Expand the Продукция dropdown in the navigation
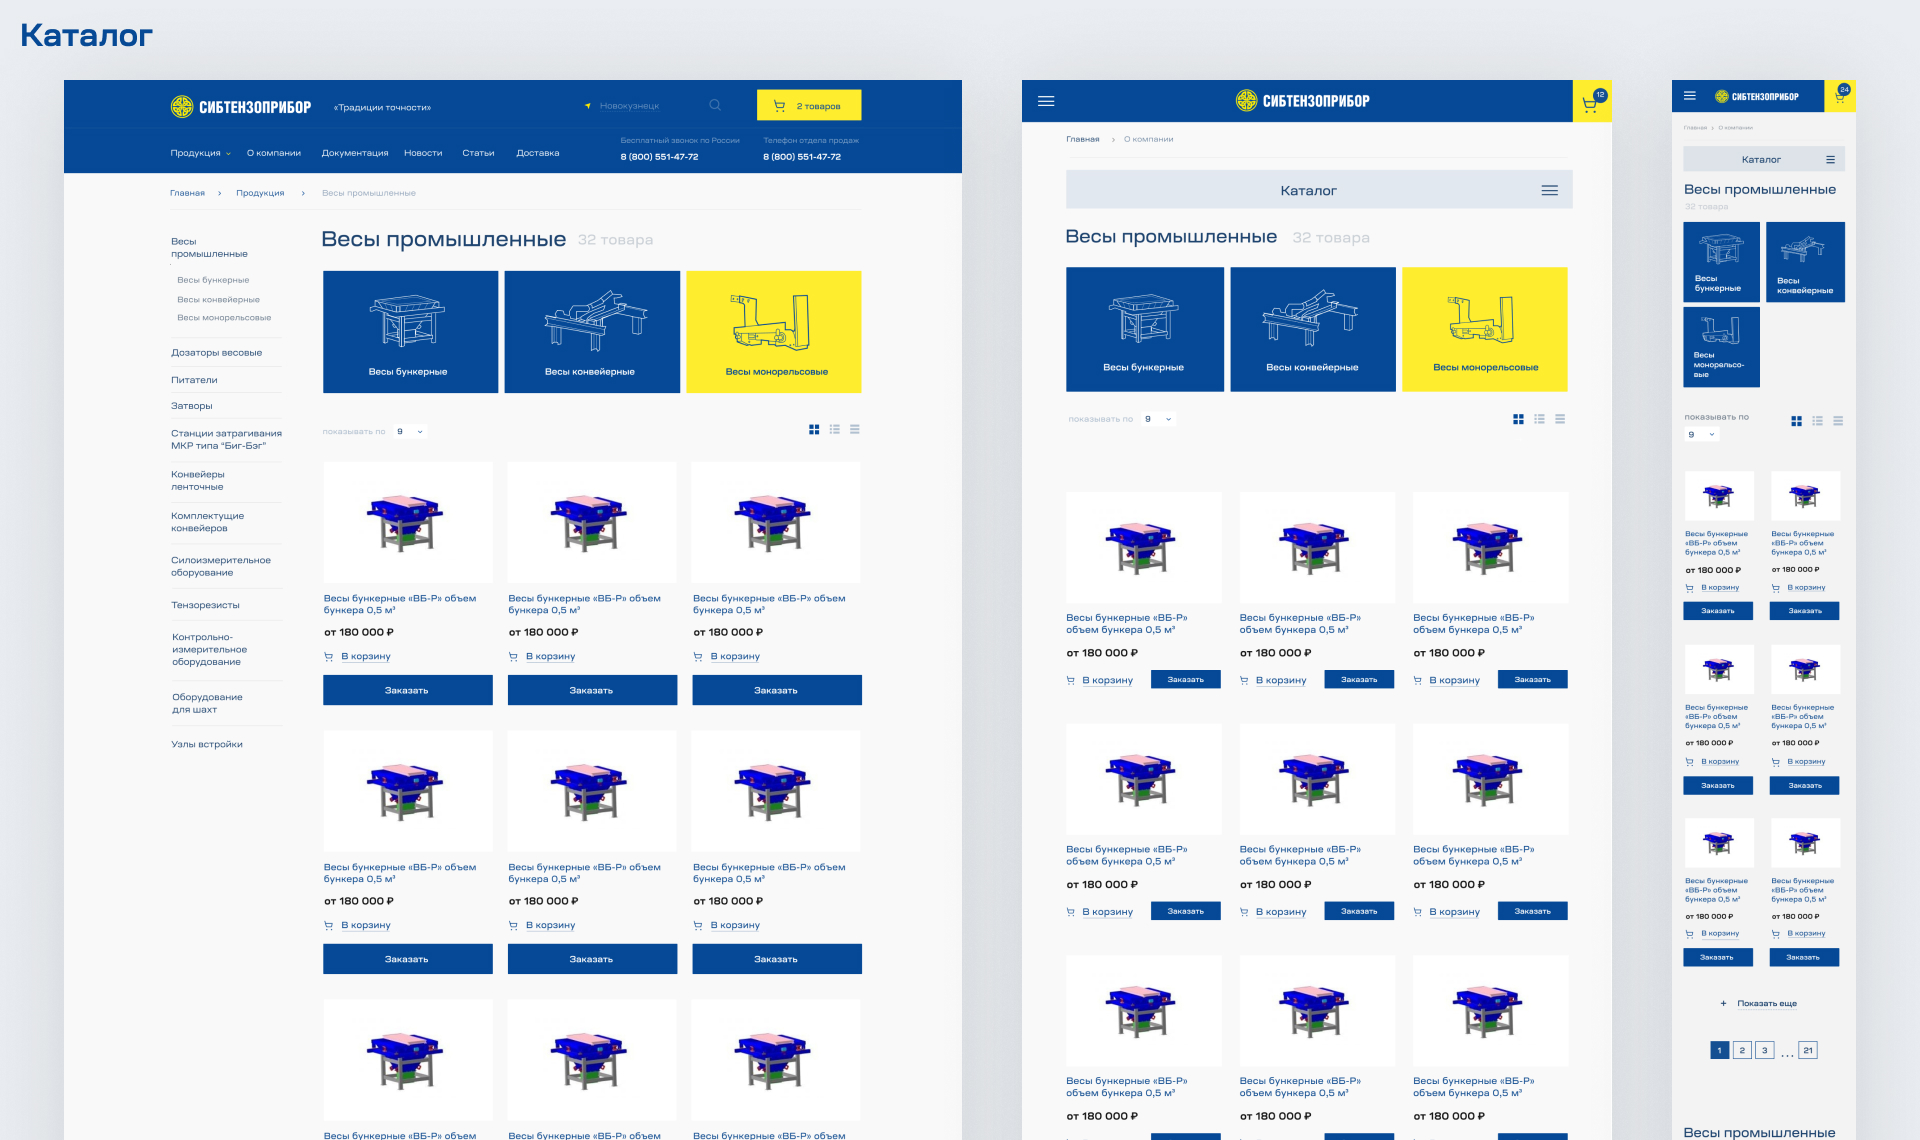The width and height of the screenshot is (1920, 1140). pyautogui.click(x=200, y=153)
